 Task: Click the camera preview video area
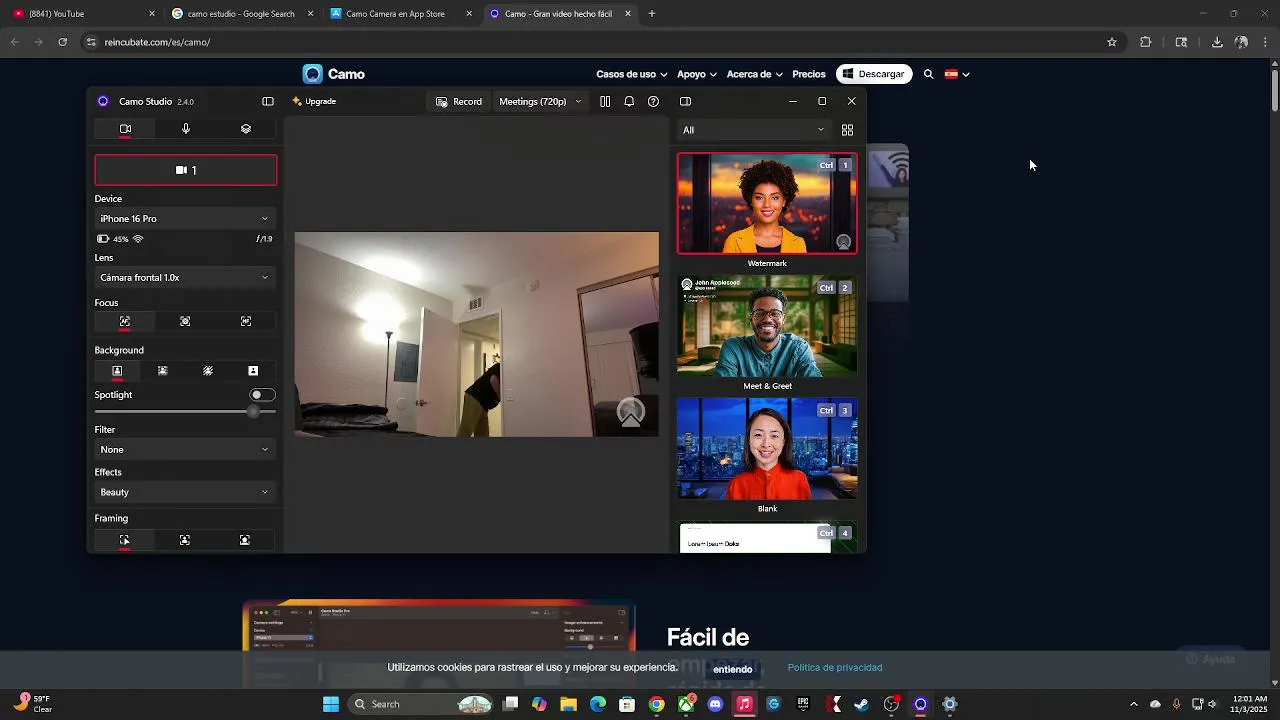(x=477, y=334)
